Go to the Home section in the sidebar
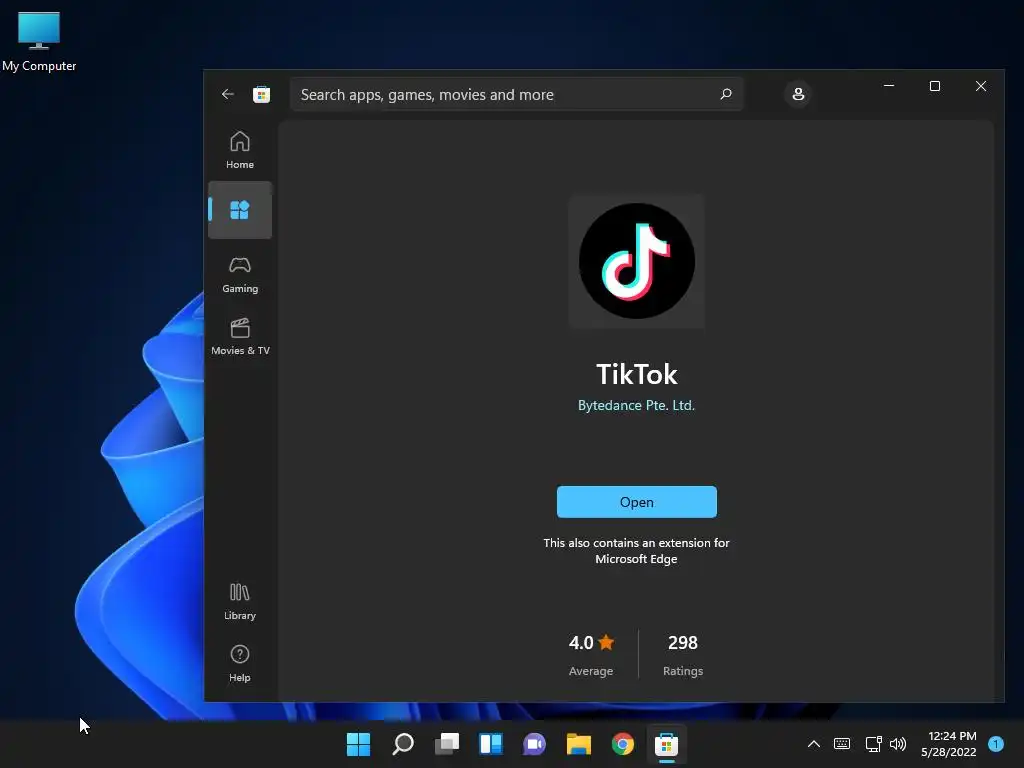Viewport: 1024px width, 768px height. pyautogui.click(x=240, y=150)
